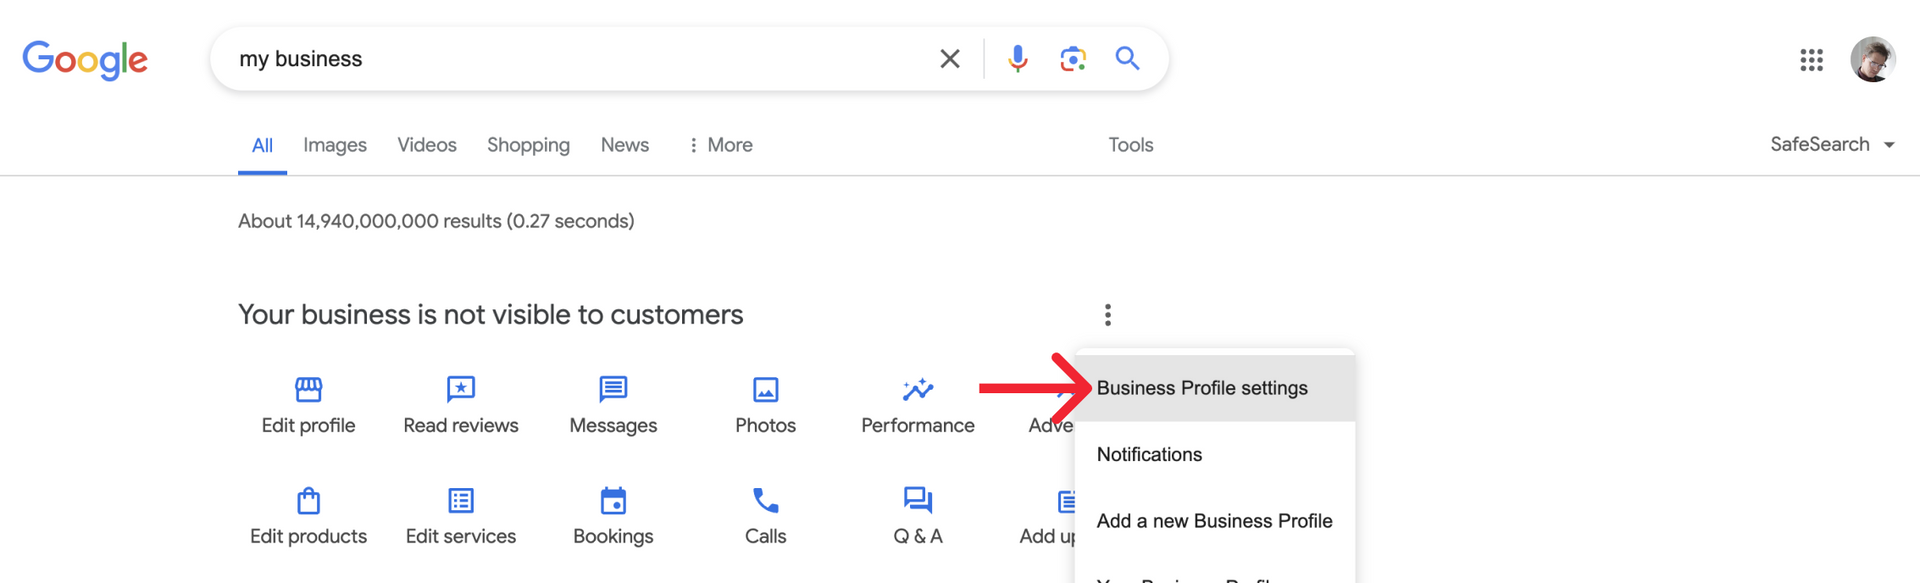Open the Q & A chat icon
The height and width of the screenshot is (583, 1920).
point(918,500)
